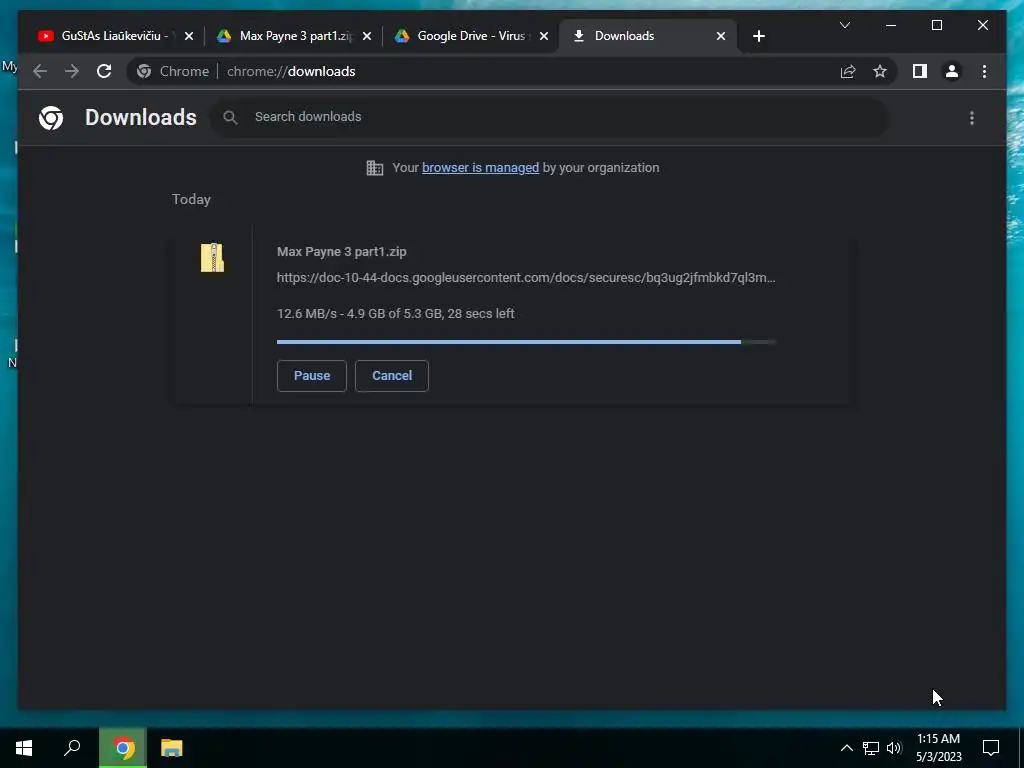Cancel the Max Payne 3 download
This screenshot has height=768, width=1024.
(x=392, y=376)
